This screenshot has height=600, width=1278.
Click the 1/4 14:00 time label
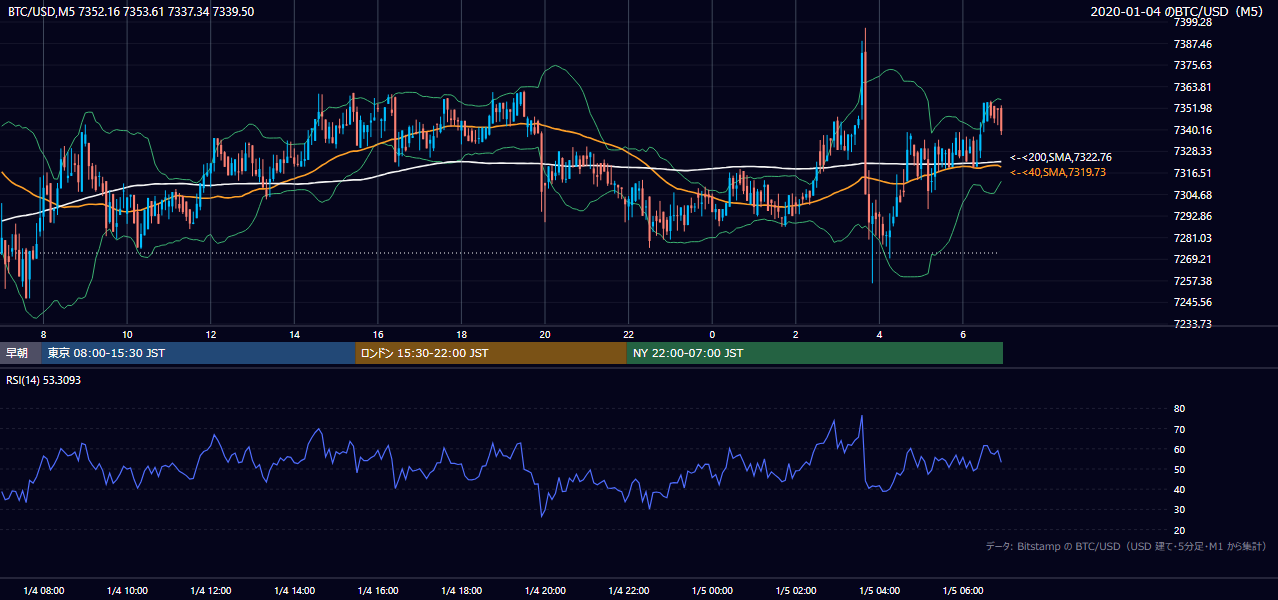coord(294,591)
